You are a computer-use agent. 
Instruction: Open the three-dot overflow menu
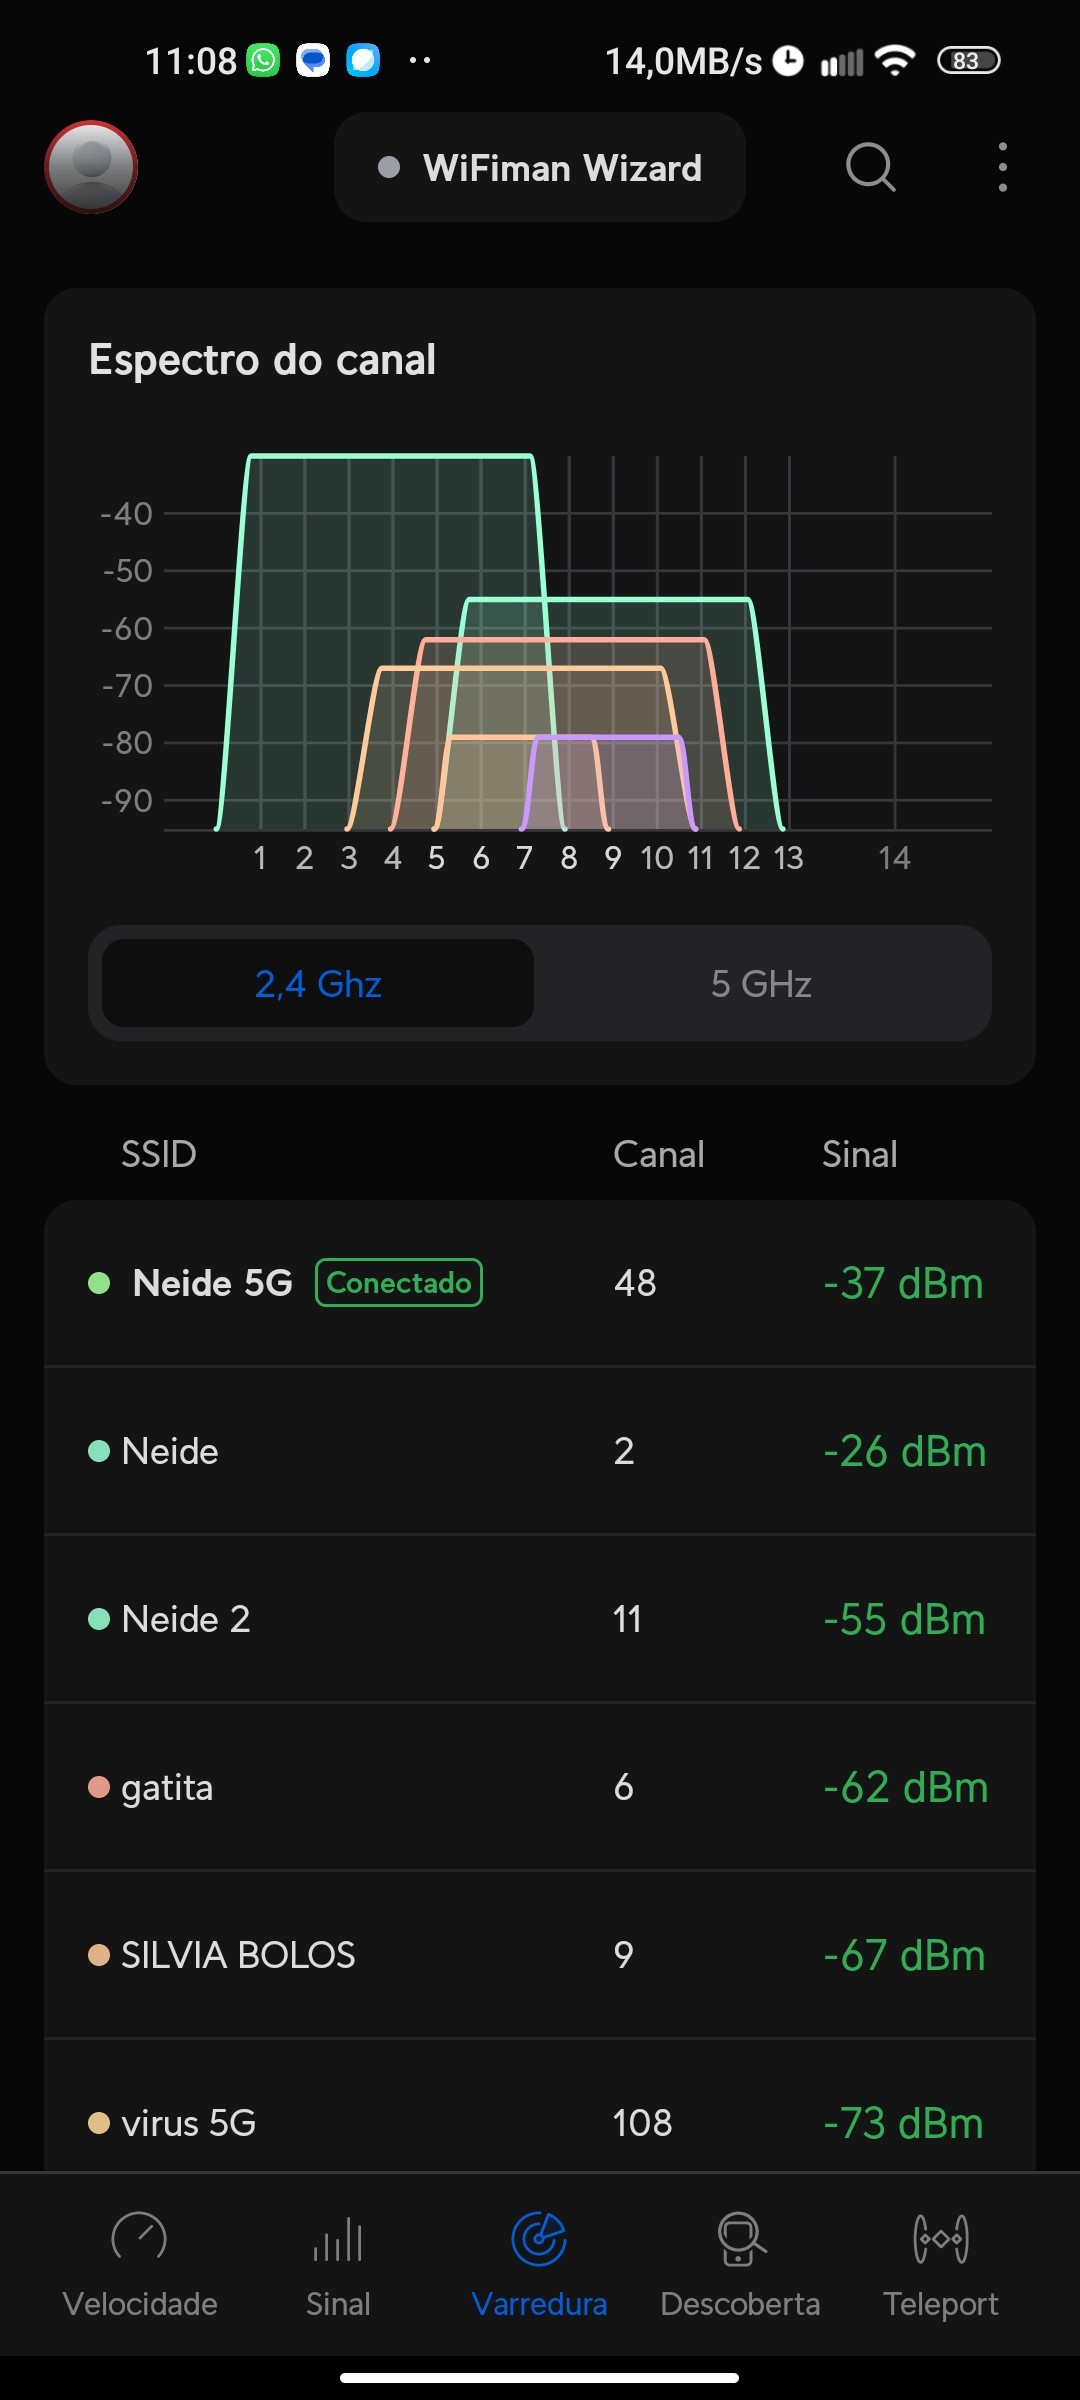coord(1002,167)
